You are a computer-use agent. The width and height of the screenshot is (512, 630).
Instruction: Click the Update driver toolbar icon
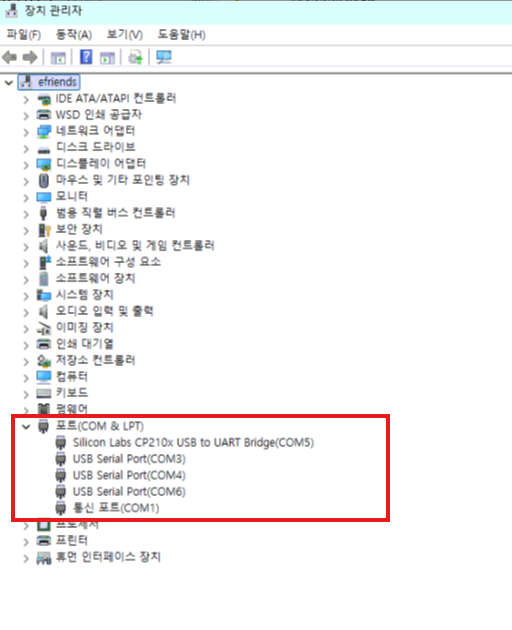[135, 57]
